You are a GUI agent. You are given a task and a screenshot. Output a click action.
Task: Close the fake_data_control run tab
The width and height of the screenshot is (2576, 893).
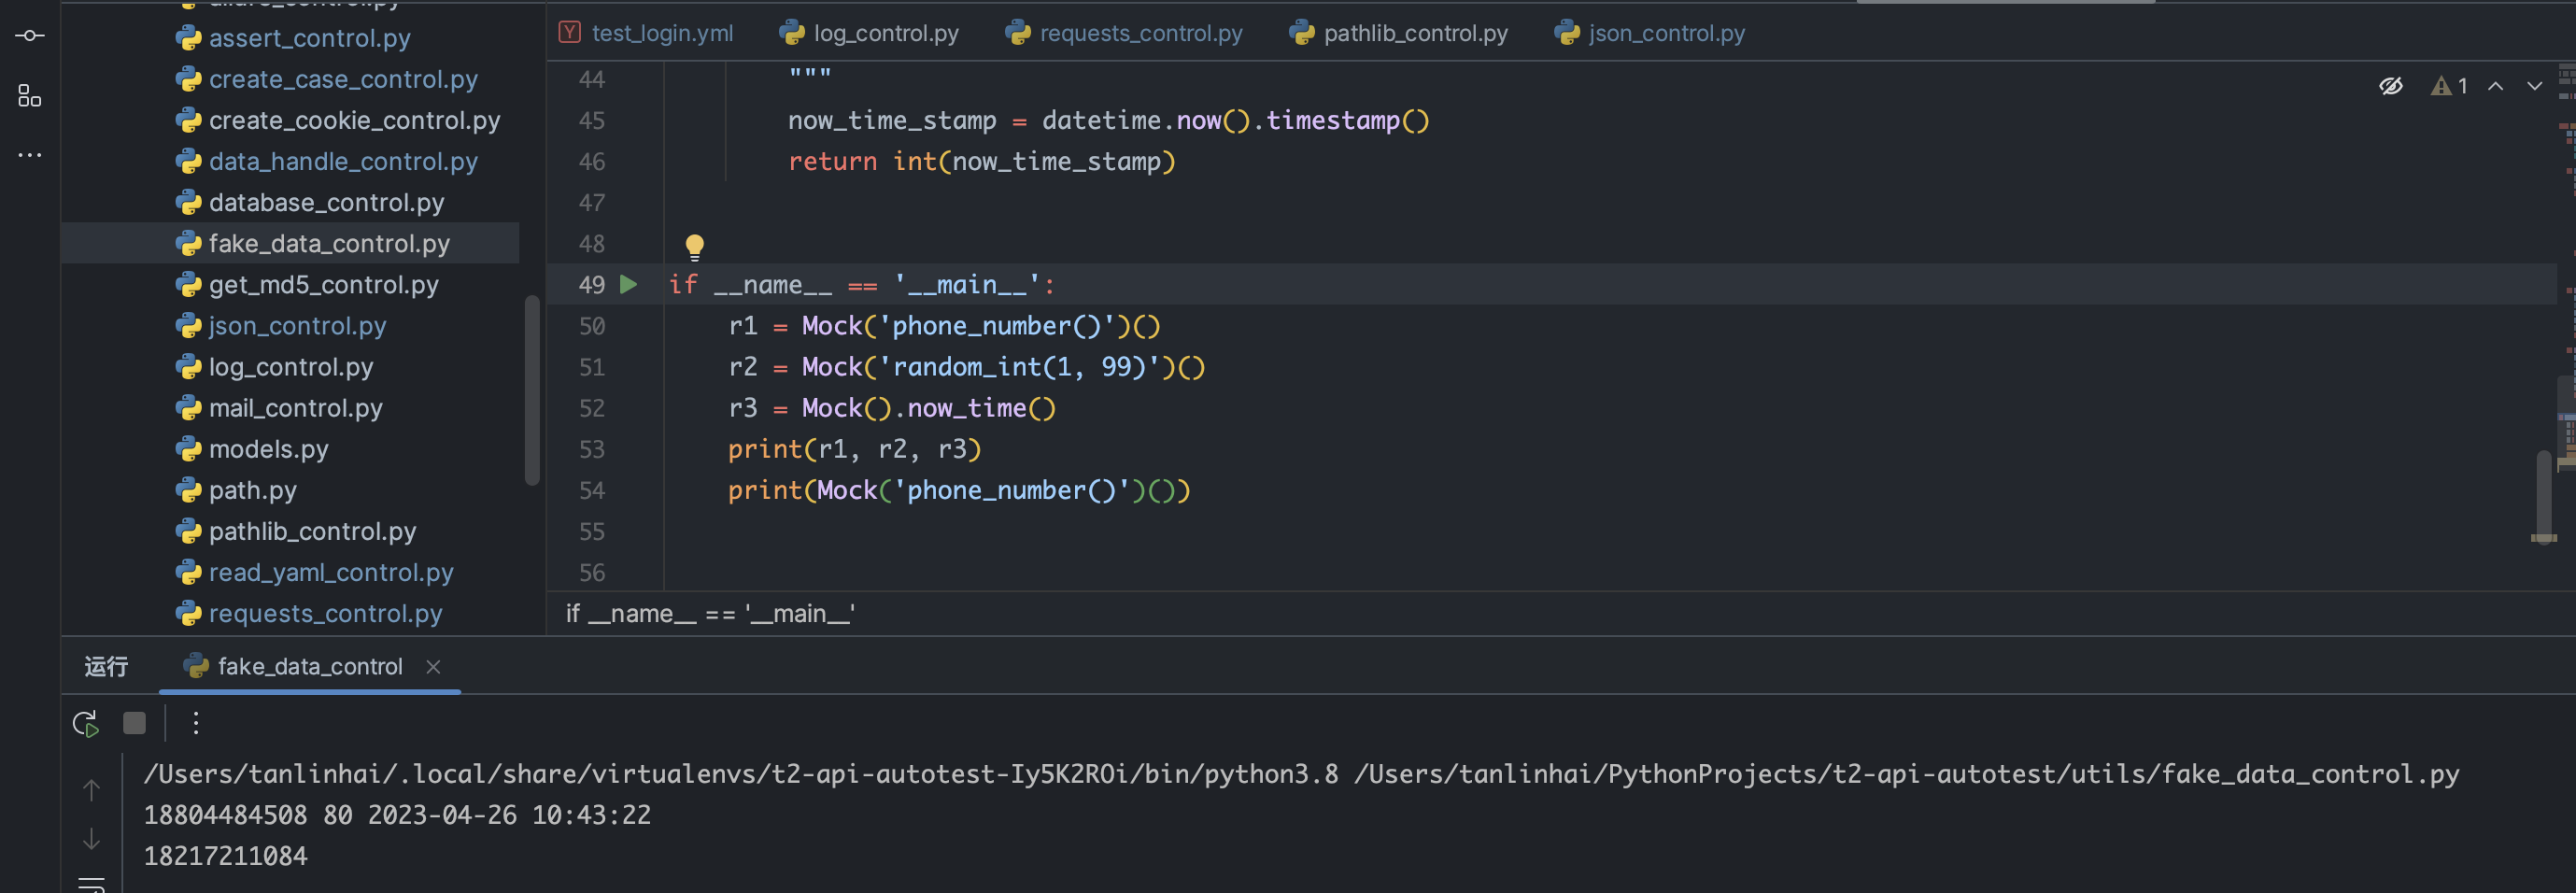click(x=433, y=667)
